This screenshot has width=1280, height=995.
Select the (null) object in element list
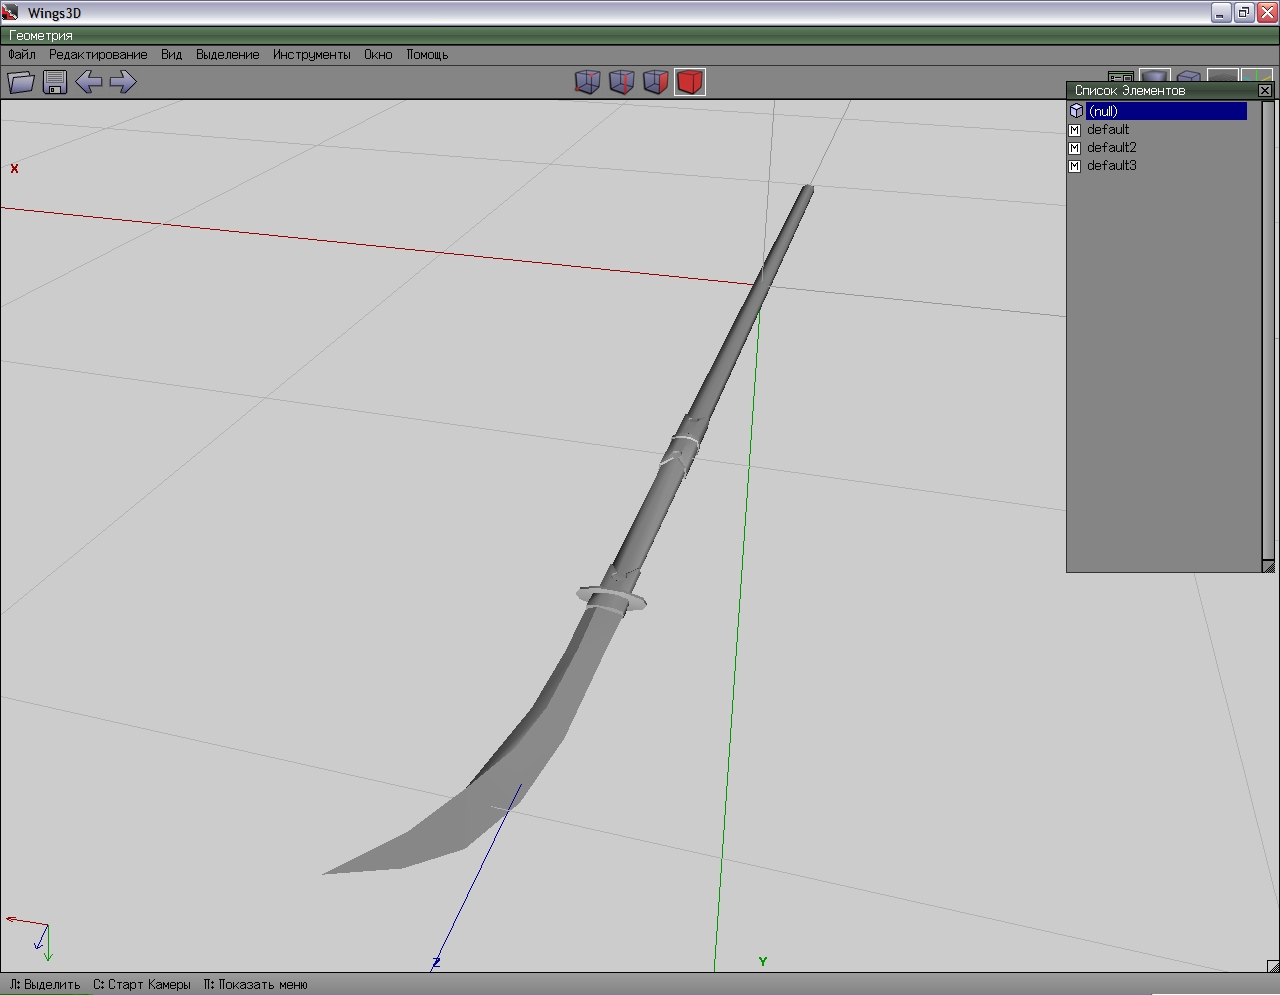1165,111
